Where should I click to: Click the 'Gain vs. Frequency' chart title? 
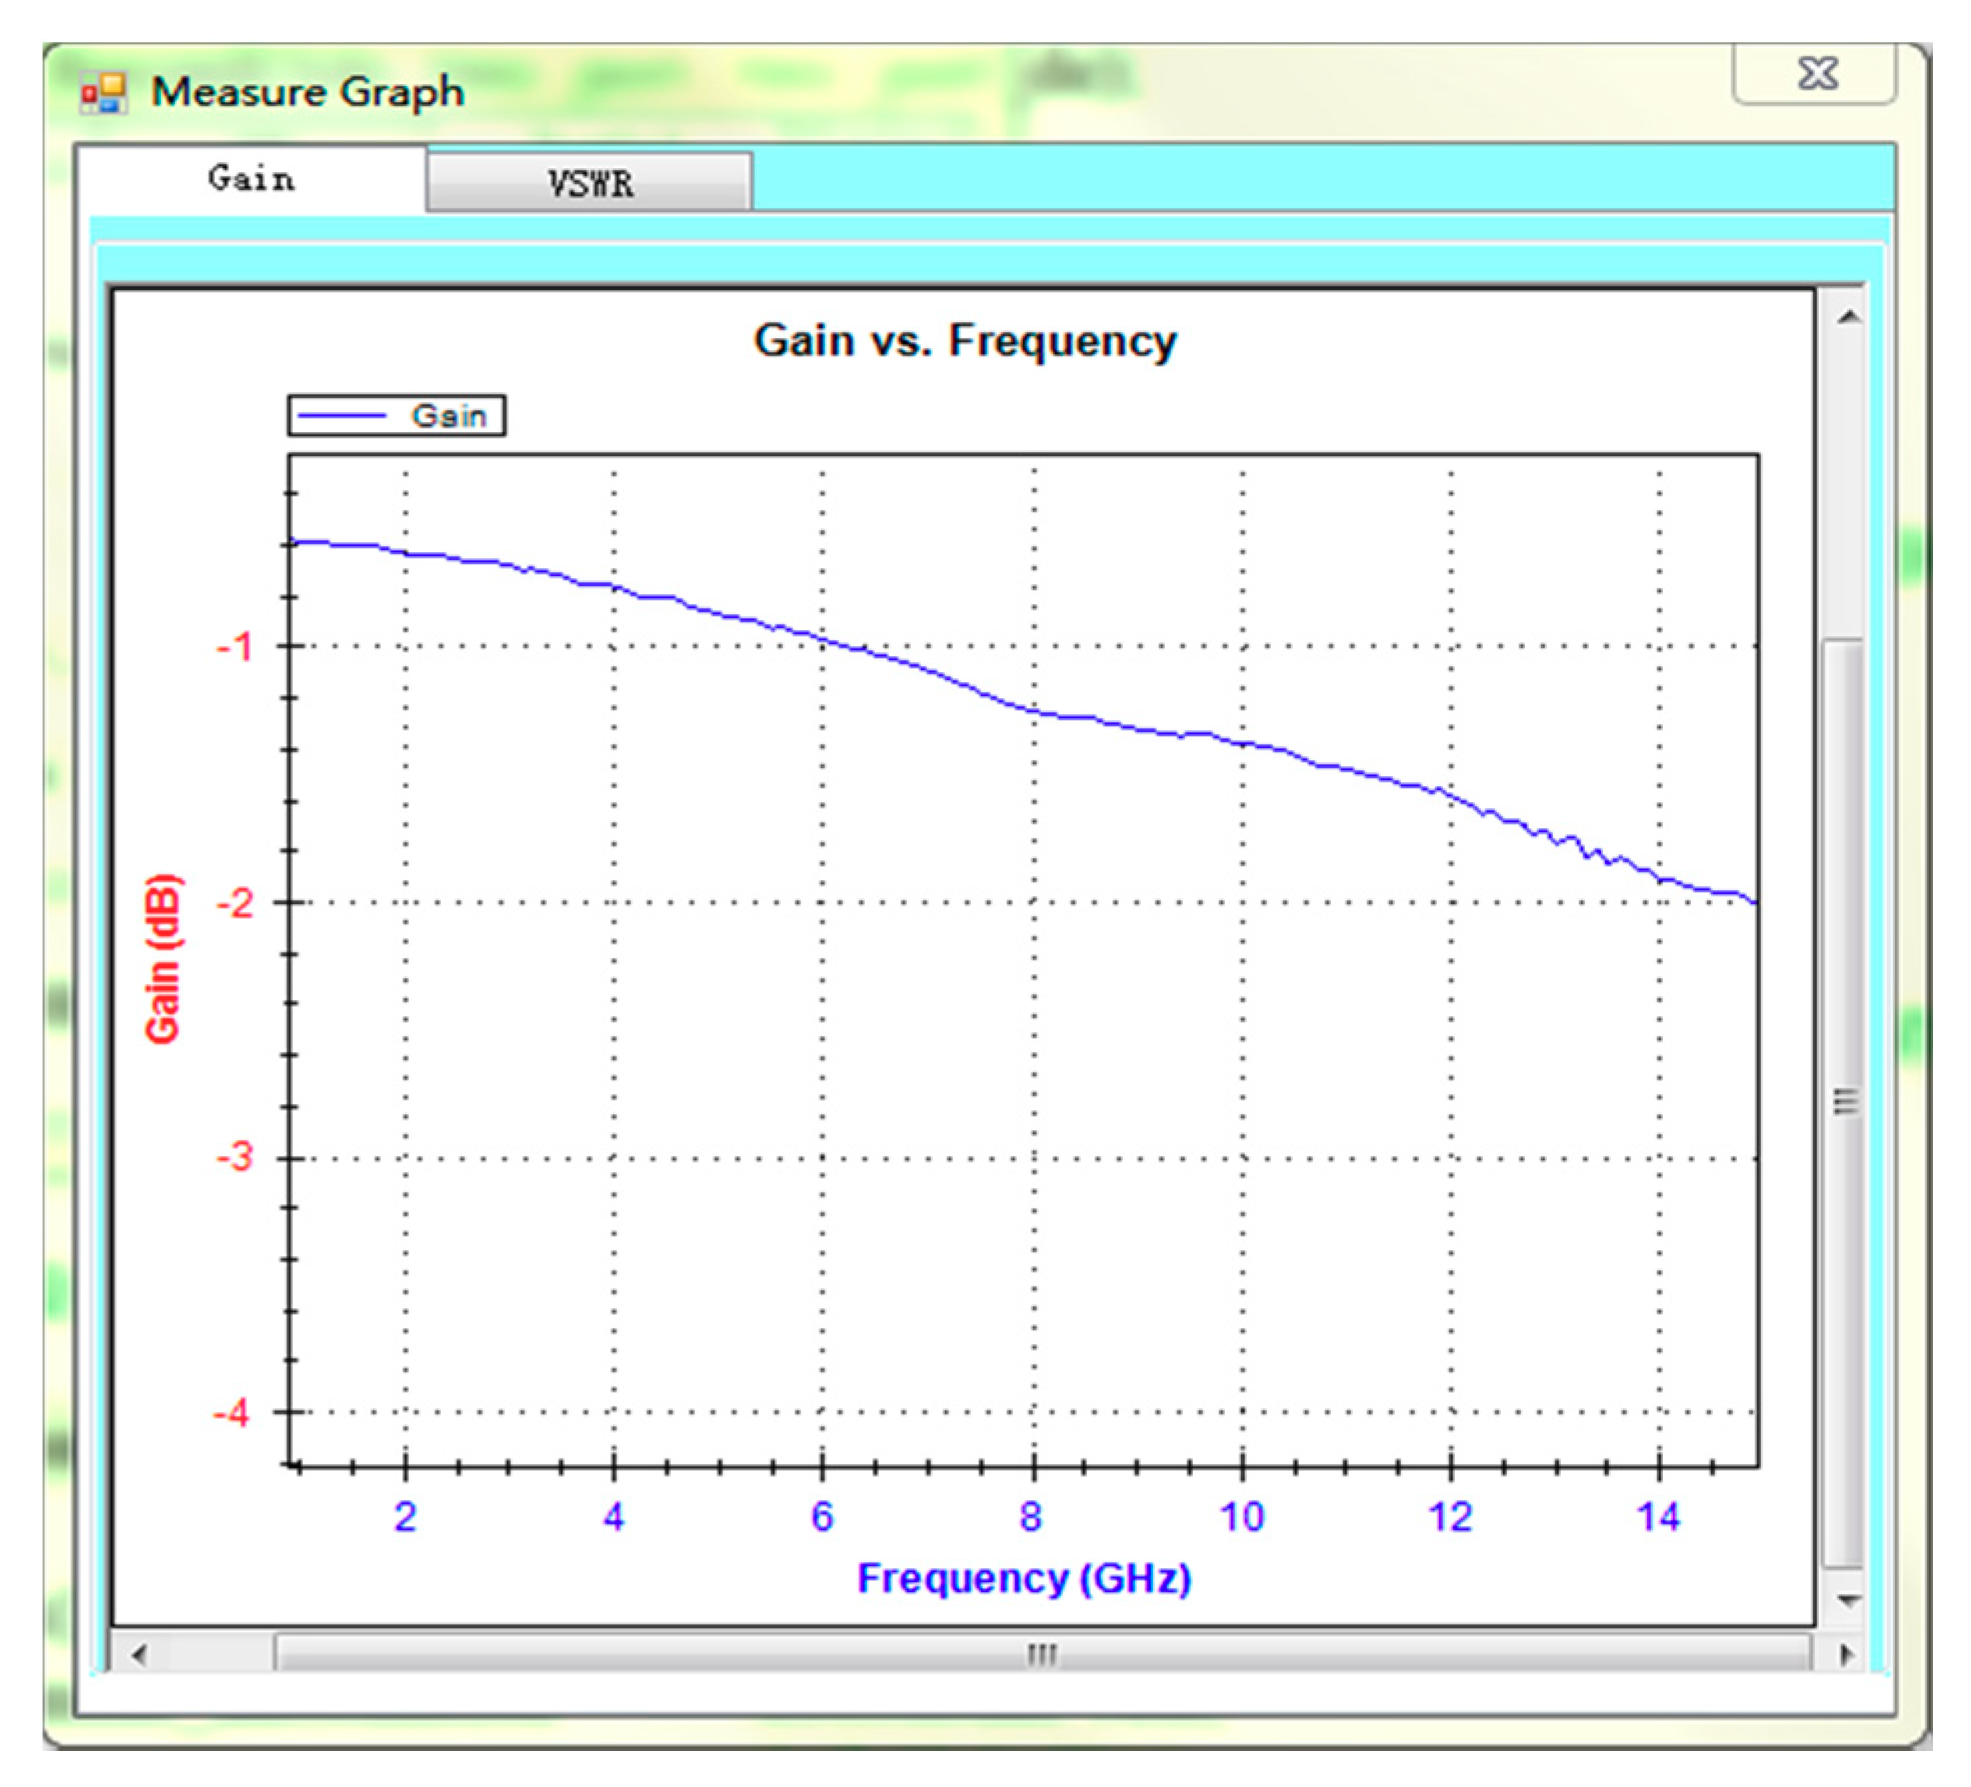[x=965, y=340]
